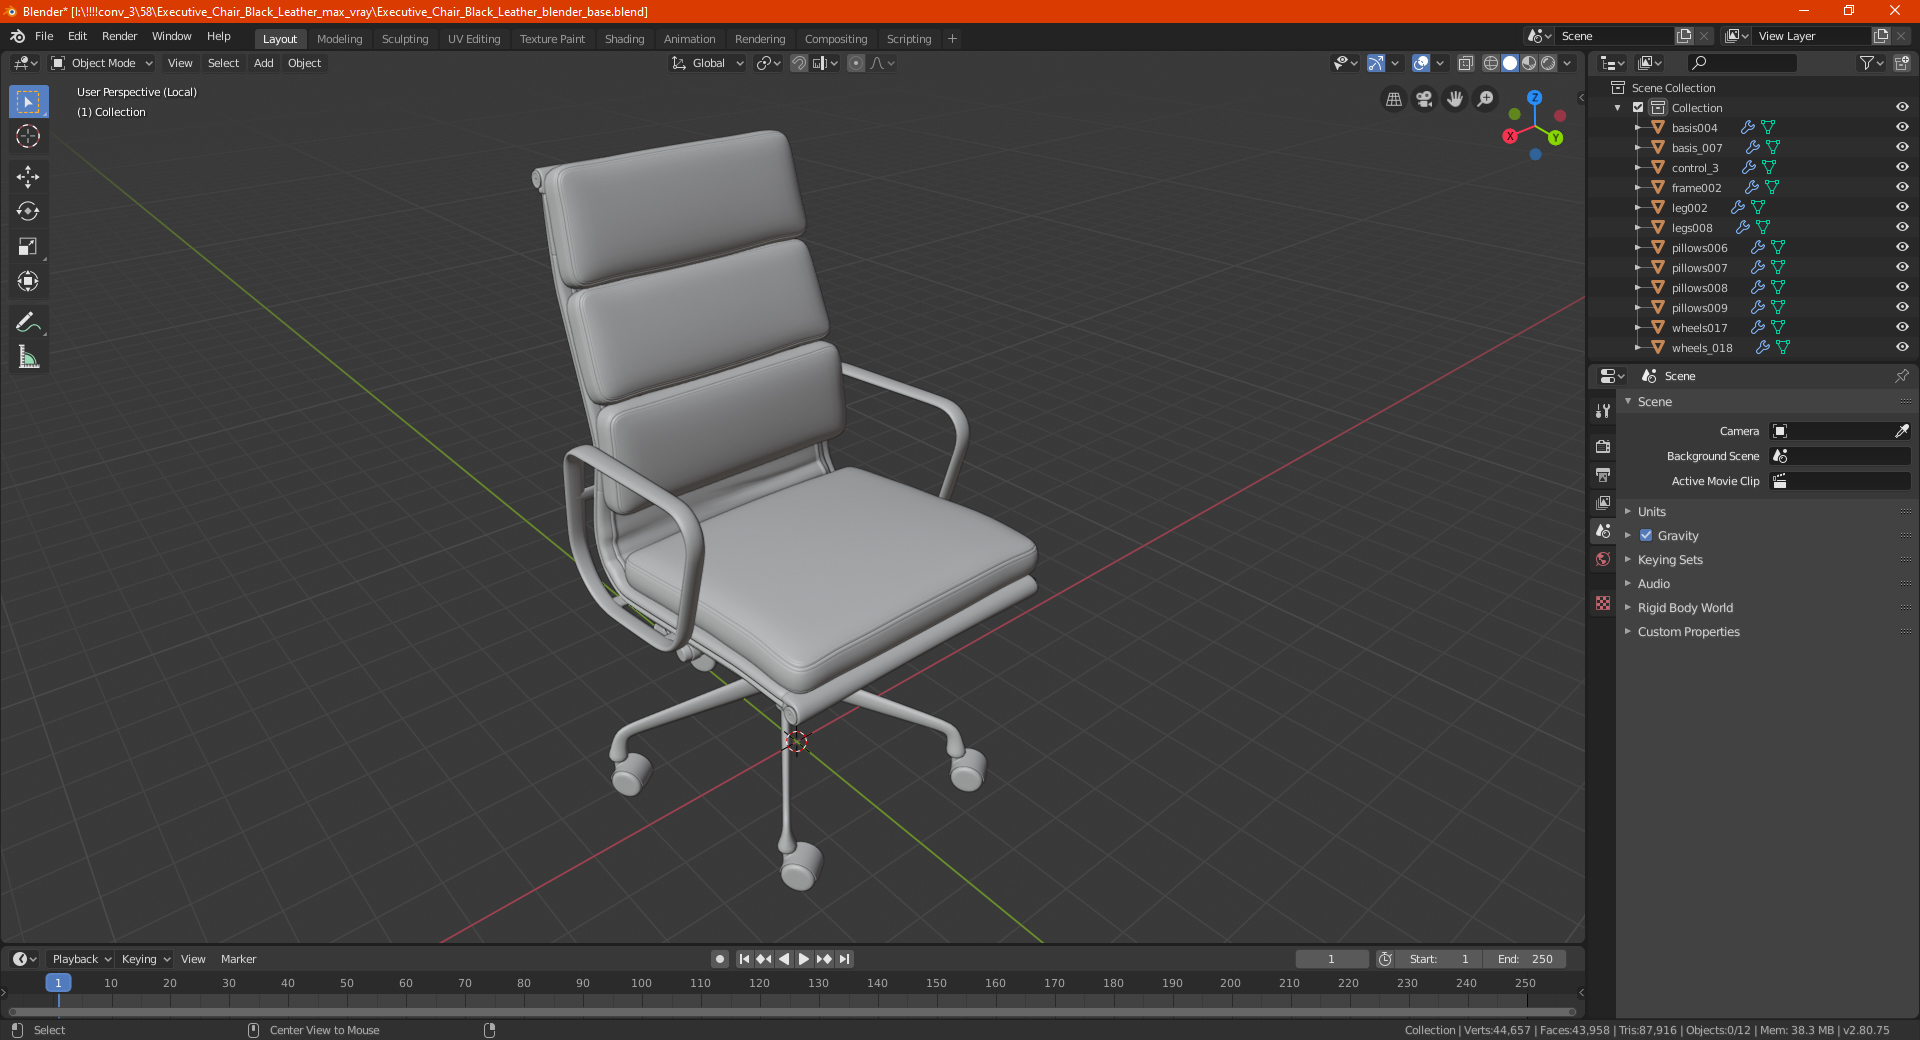This screenshot has width=1920, height=1040.
Task: Click the timeline playhead at frame 1
Action: click(x=58, y=983)
